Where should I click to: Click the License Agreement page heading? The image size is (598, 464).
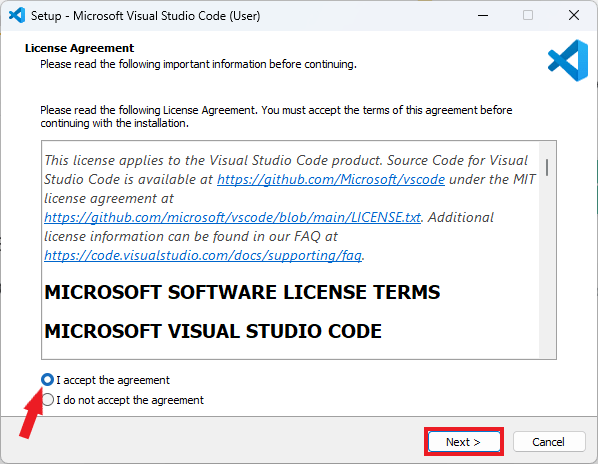point(79,48)
